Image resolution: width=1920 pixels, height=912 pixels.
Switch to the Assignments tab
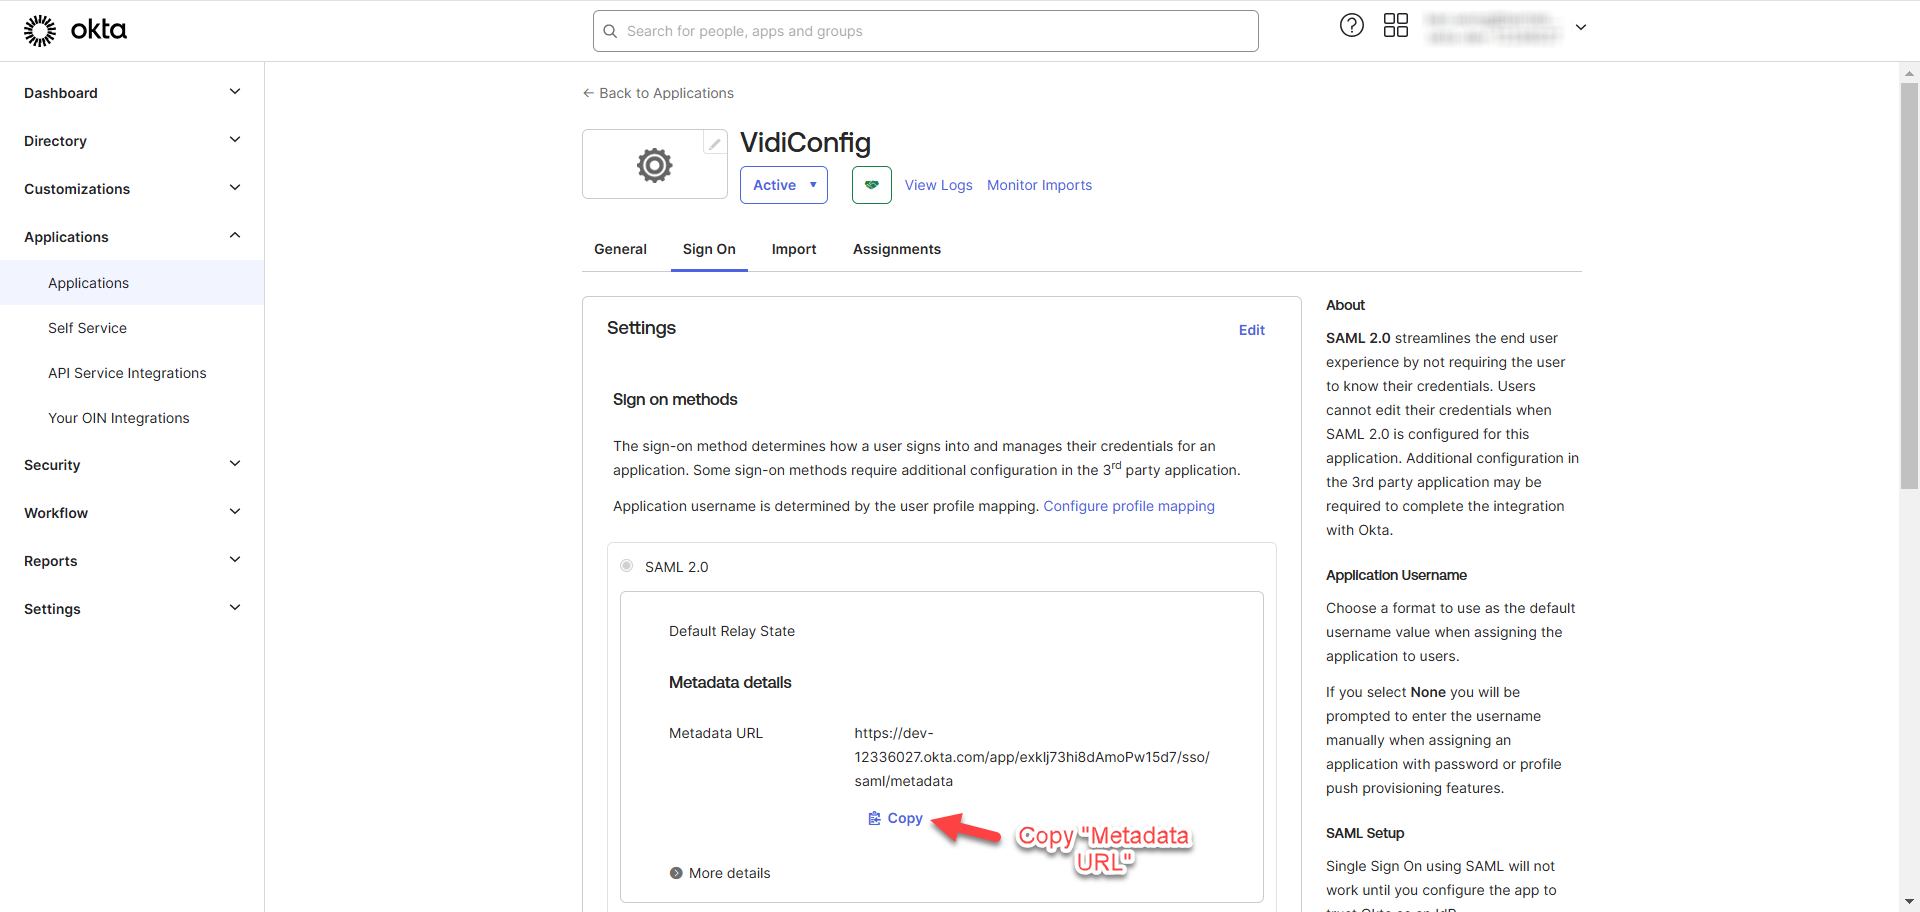(x=896, y=249)
